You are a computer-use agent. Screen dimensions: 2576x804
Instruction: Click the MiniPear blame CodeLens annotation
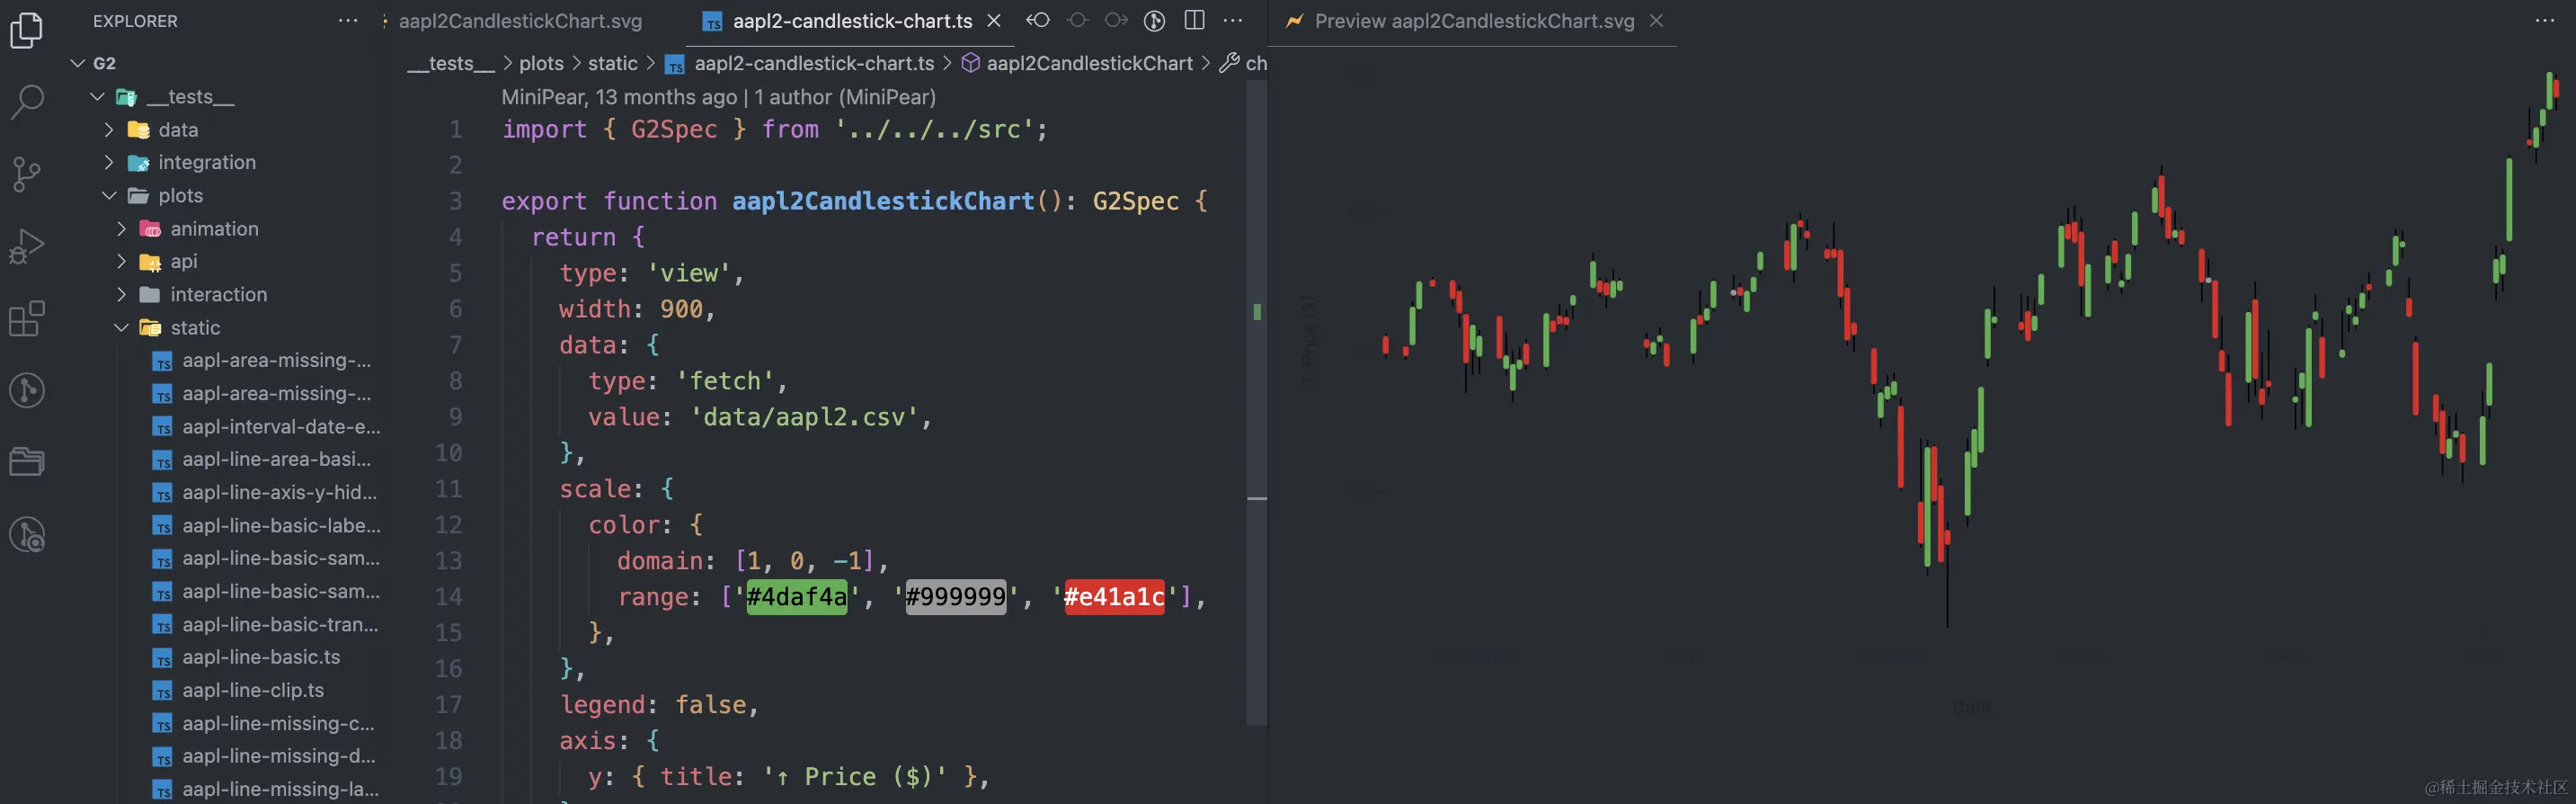(718, 97)
